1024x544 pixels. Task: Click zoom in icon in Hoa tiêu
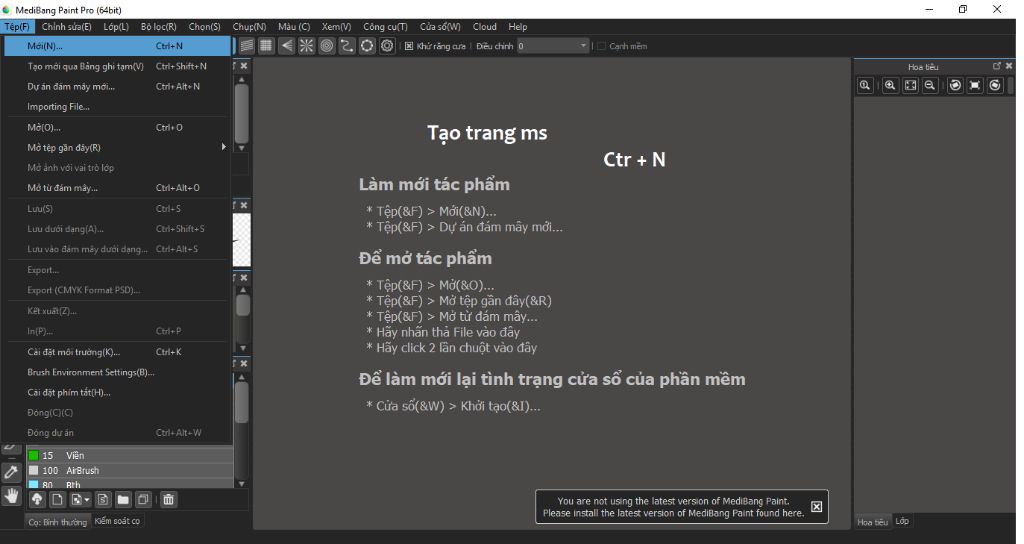coord(890,86)
